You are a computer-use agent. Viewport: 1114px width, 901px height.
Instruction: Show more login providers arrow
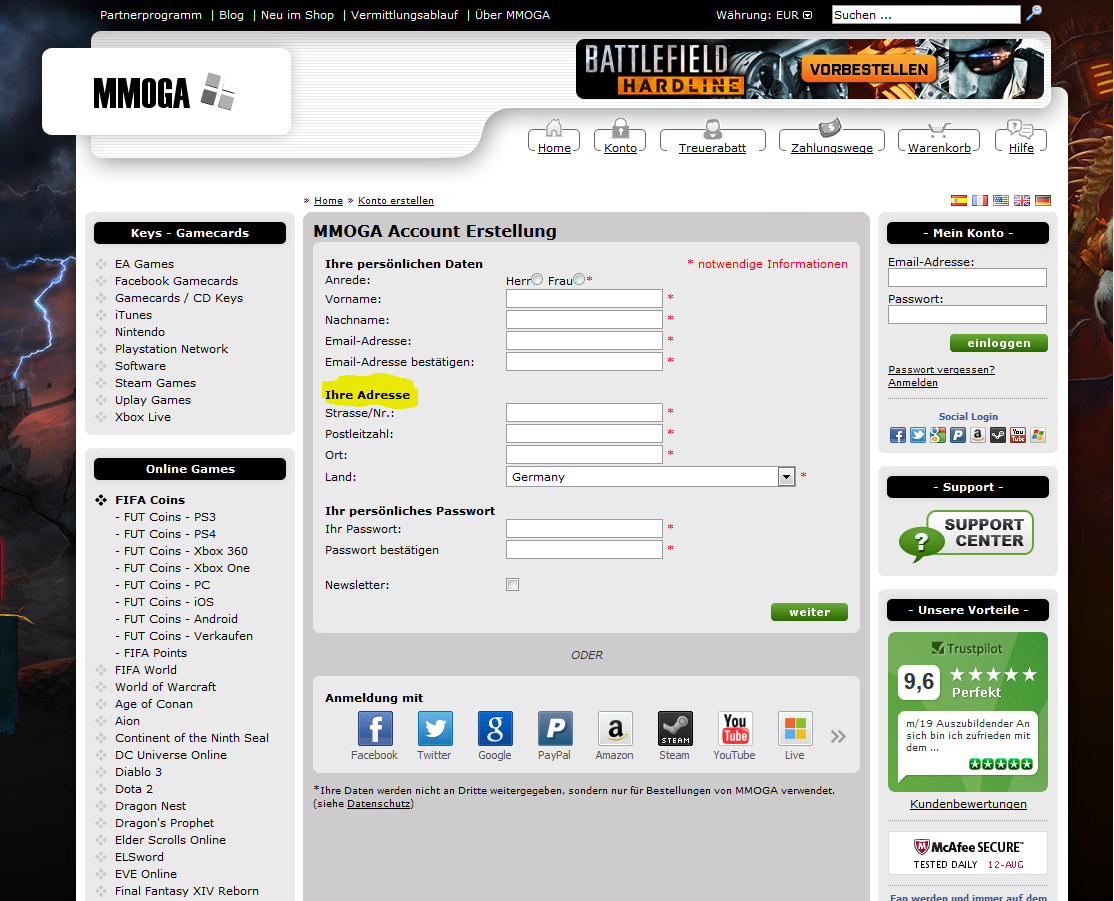[x=838, y=737]
